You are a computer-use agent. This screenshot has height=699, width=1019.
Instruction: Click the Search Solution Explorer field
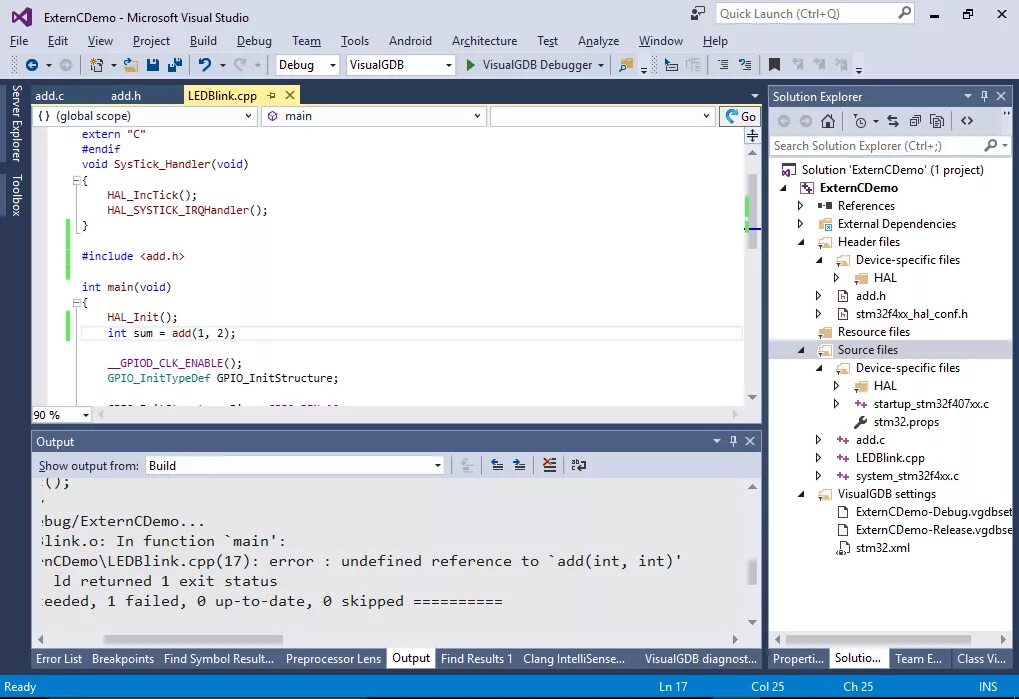coord(890,146)
